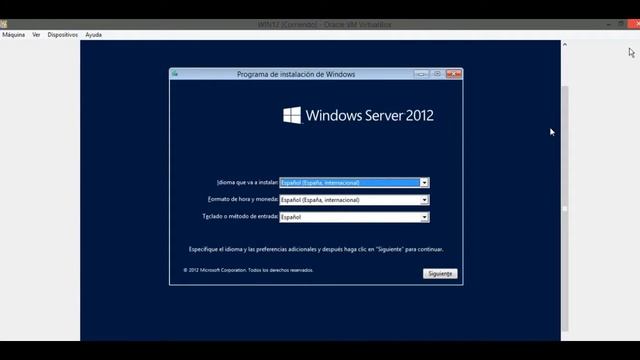Open the Máquina menu
The width and height of the screenshot is (640, 360).
(13, 35)
